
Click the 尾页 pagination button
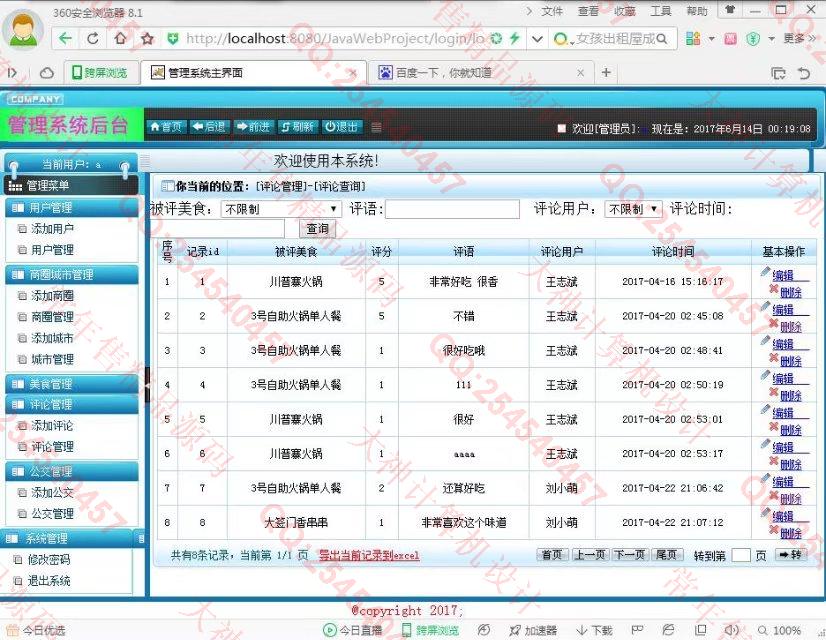tap(666, 555)
